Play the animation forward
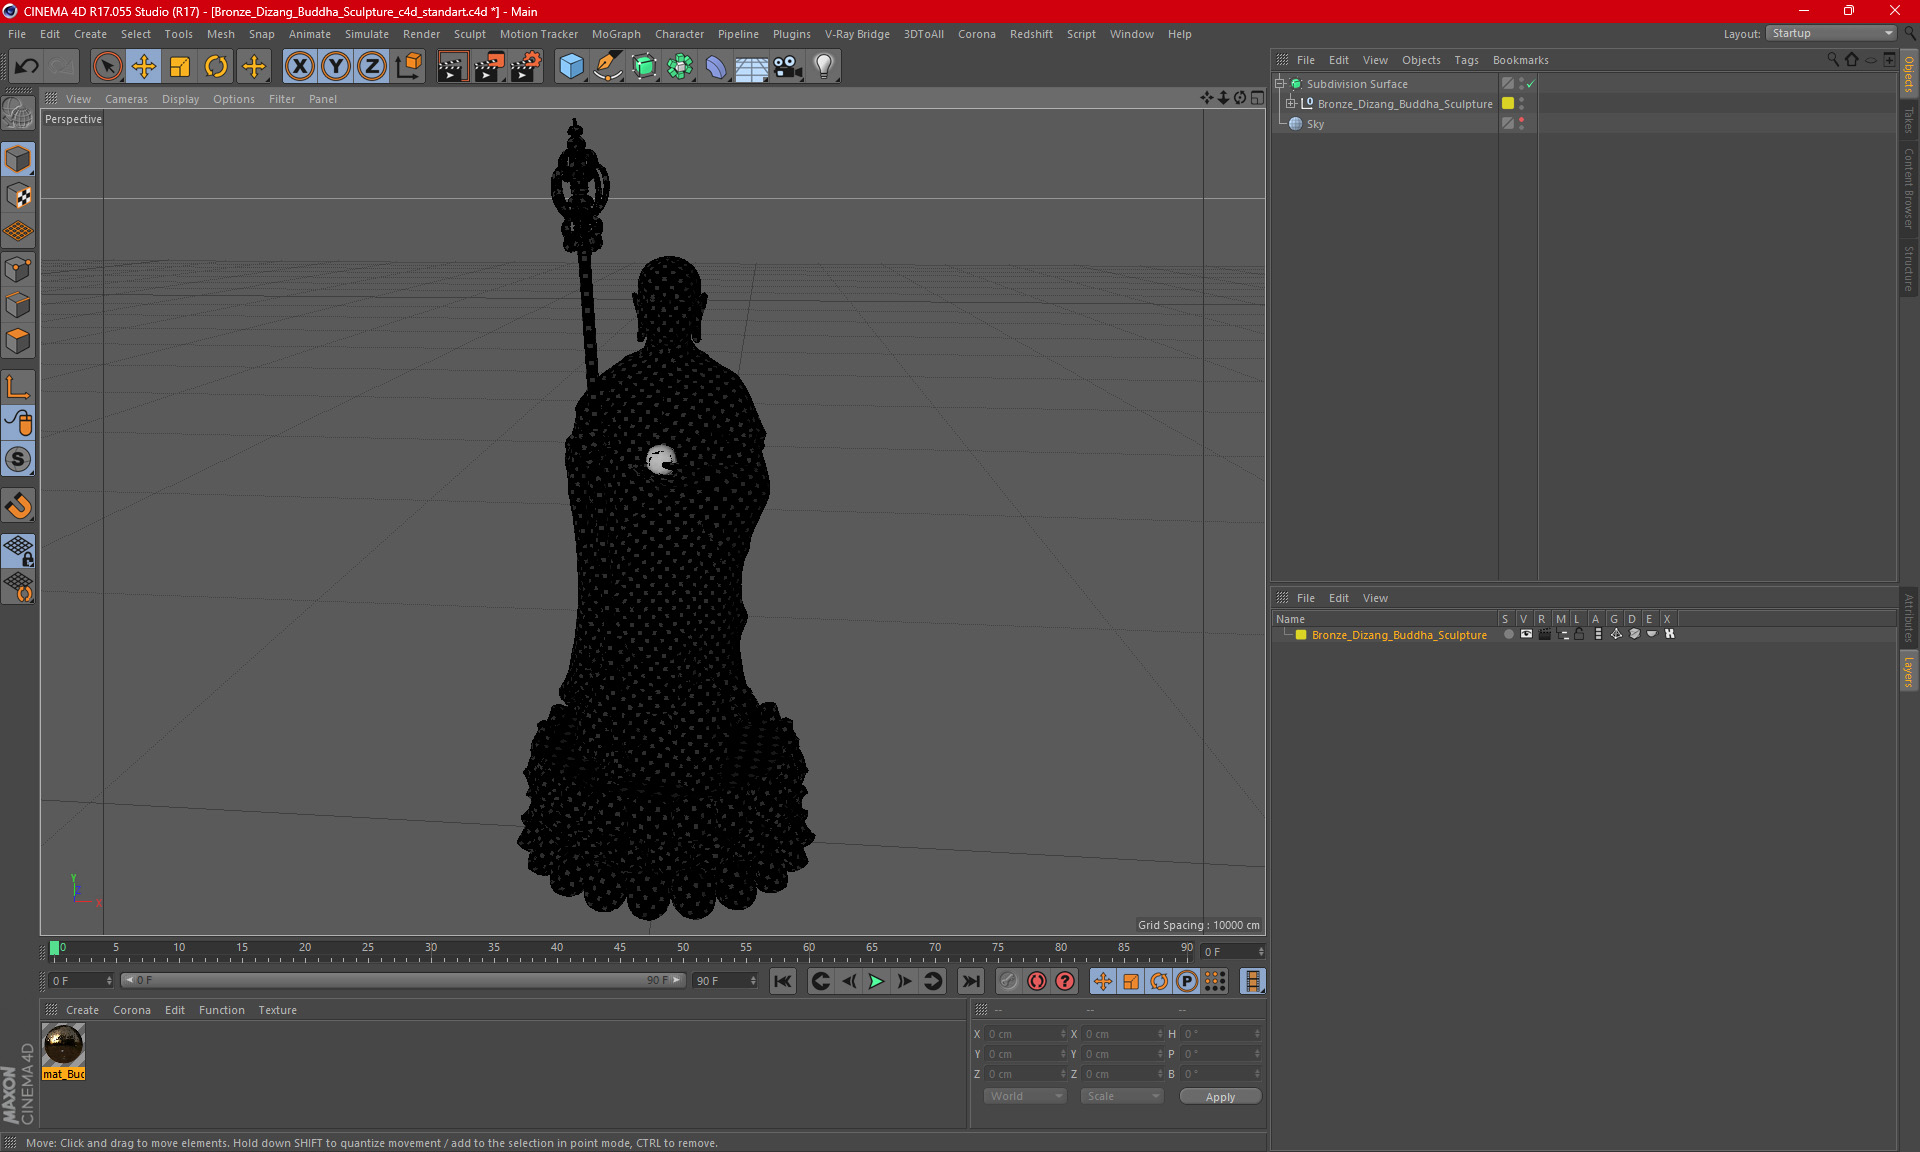The width and height of the screenshot is (1920, 1152). click(x=876, y=981)
